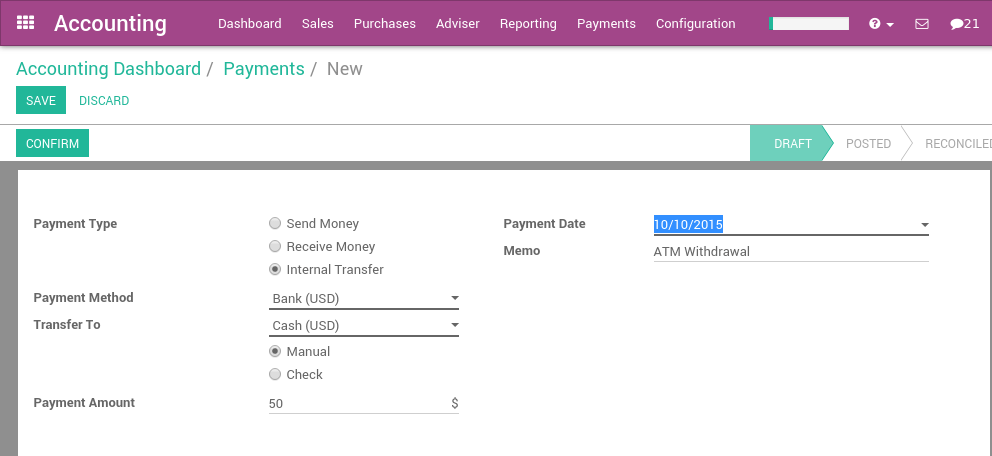
Task: Open the help question mark menu
Action: (x=880, y=23)
